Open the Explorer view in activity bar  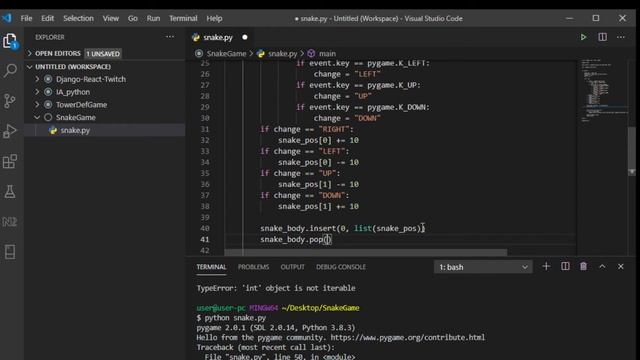tap(10, 41)
